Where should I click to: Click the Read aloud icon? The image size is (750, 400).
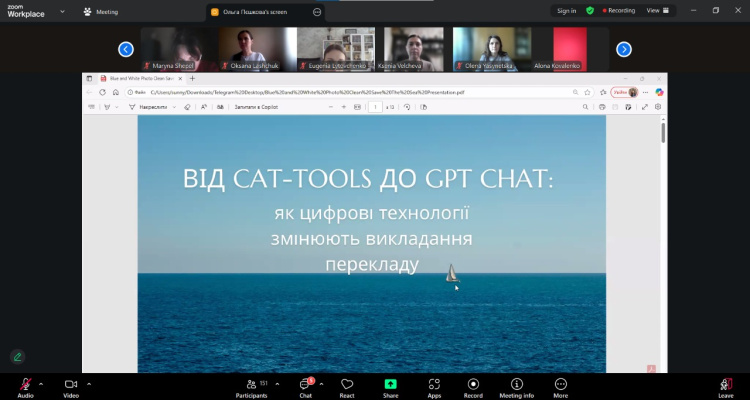click(204, 107)
